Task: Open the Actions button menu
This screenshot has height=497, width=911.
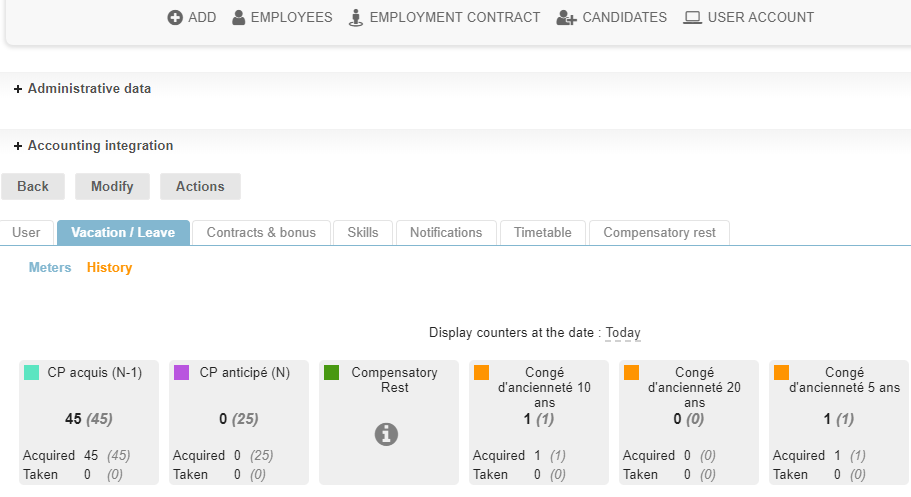Action: coord(200,187)
